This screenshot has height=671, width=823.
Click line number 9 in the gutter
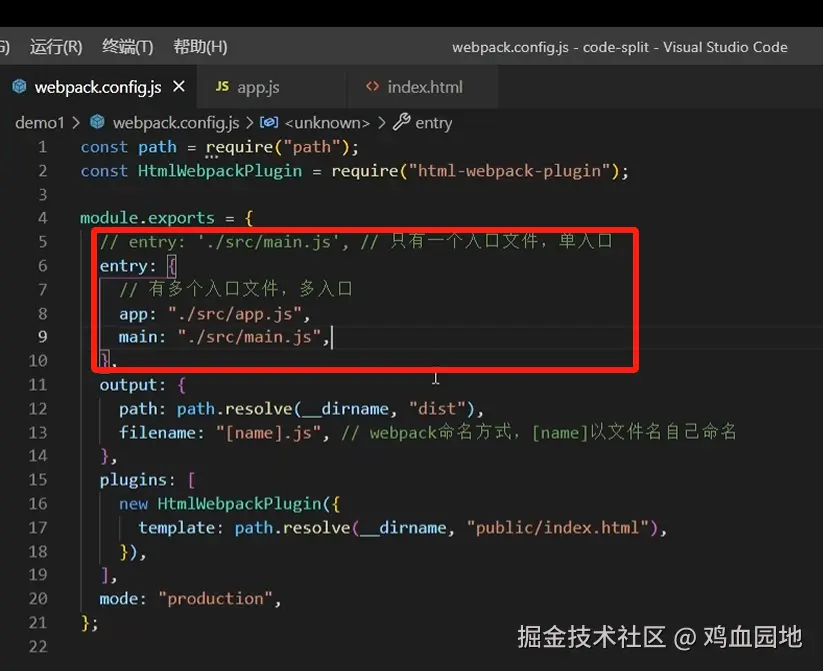click(43, 337)
